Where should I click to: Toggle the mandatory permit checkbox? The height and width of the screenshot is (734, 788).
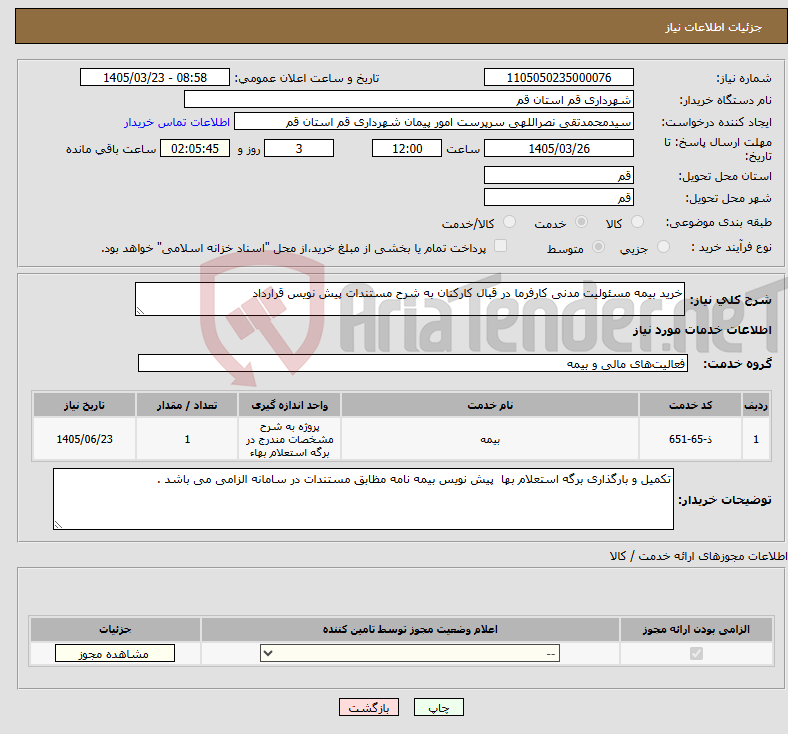tap(697, 654)
